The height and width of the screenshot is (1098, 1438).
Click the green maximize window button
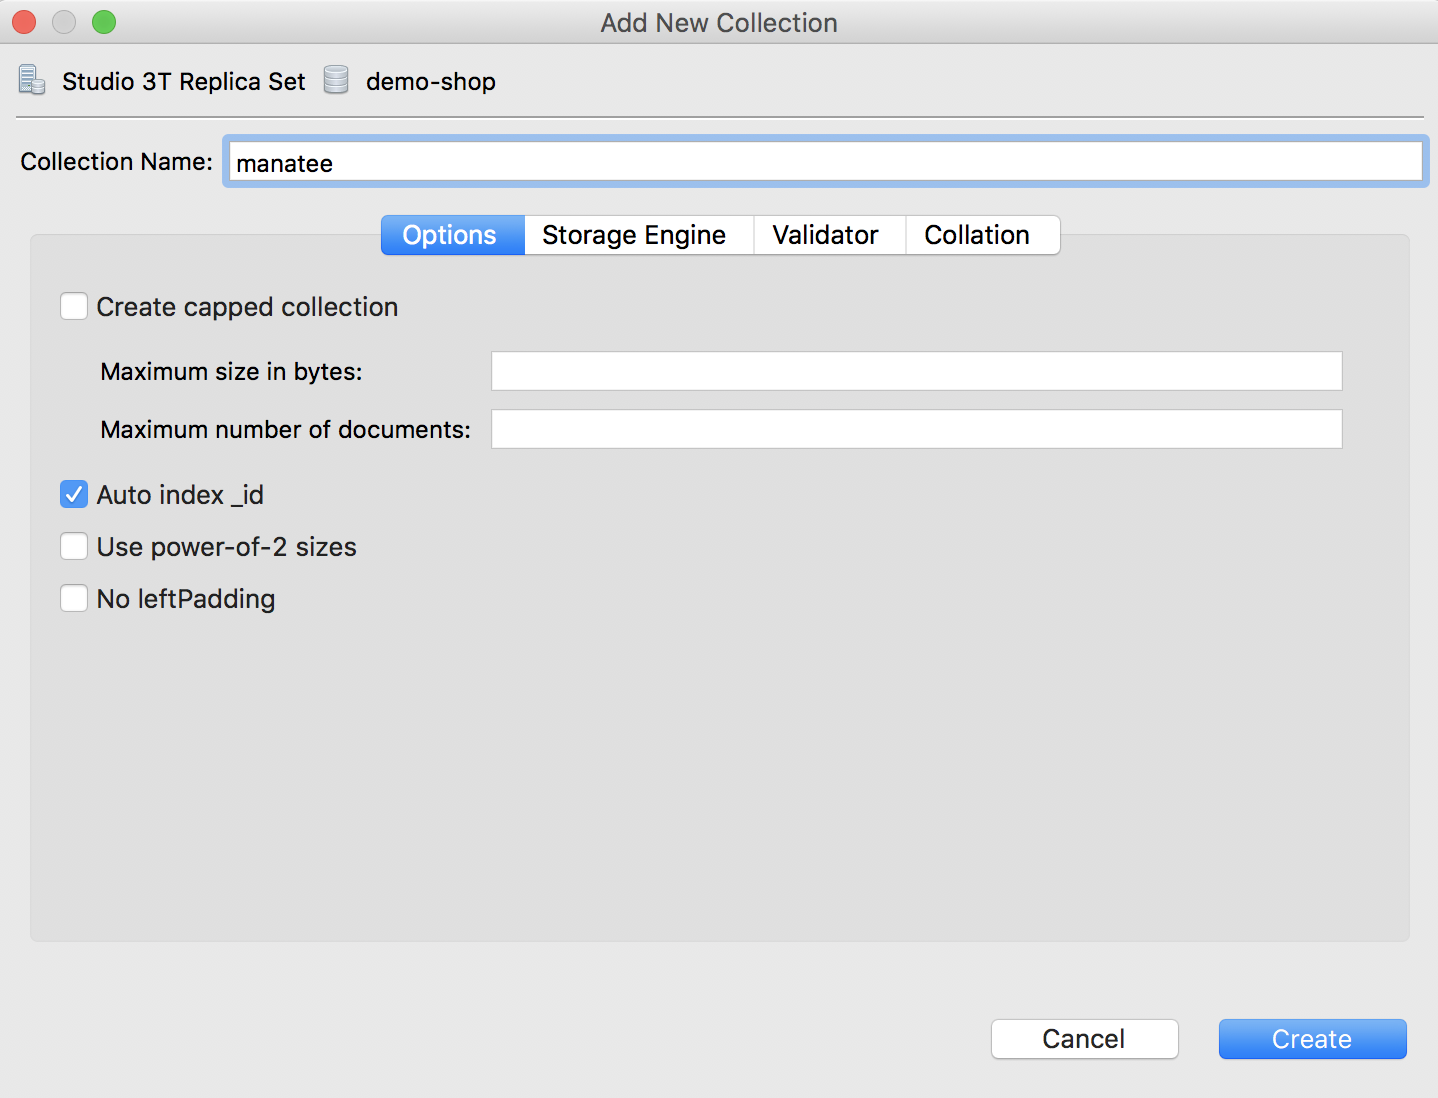point(104,22)
